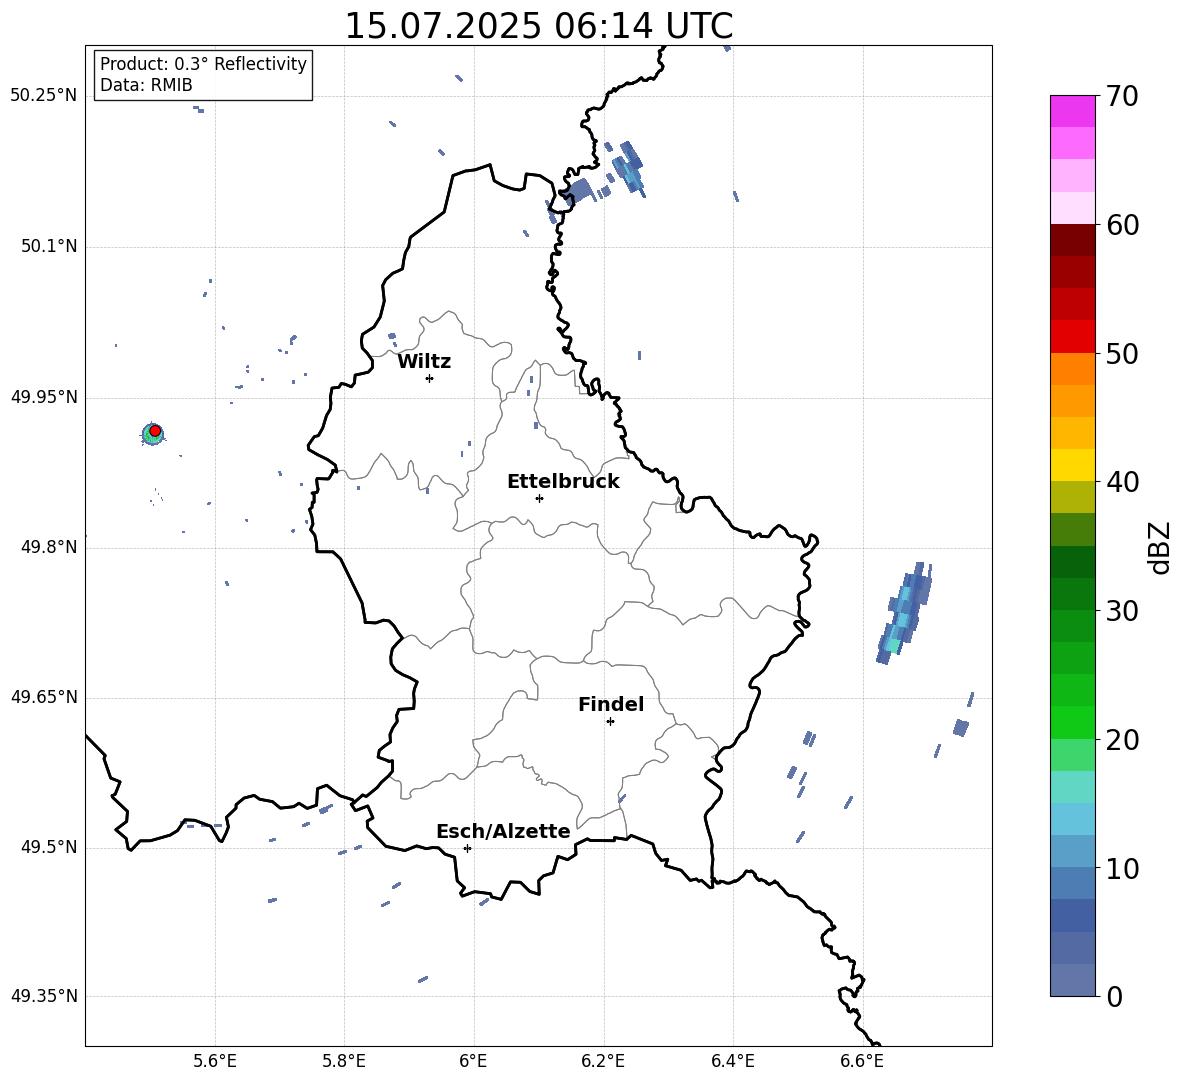
Task: Click the dark maroon colorbar segment below 60
Action: 1072,241
